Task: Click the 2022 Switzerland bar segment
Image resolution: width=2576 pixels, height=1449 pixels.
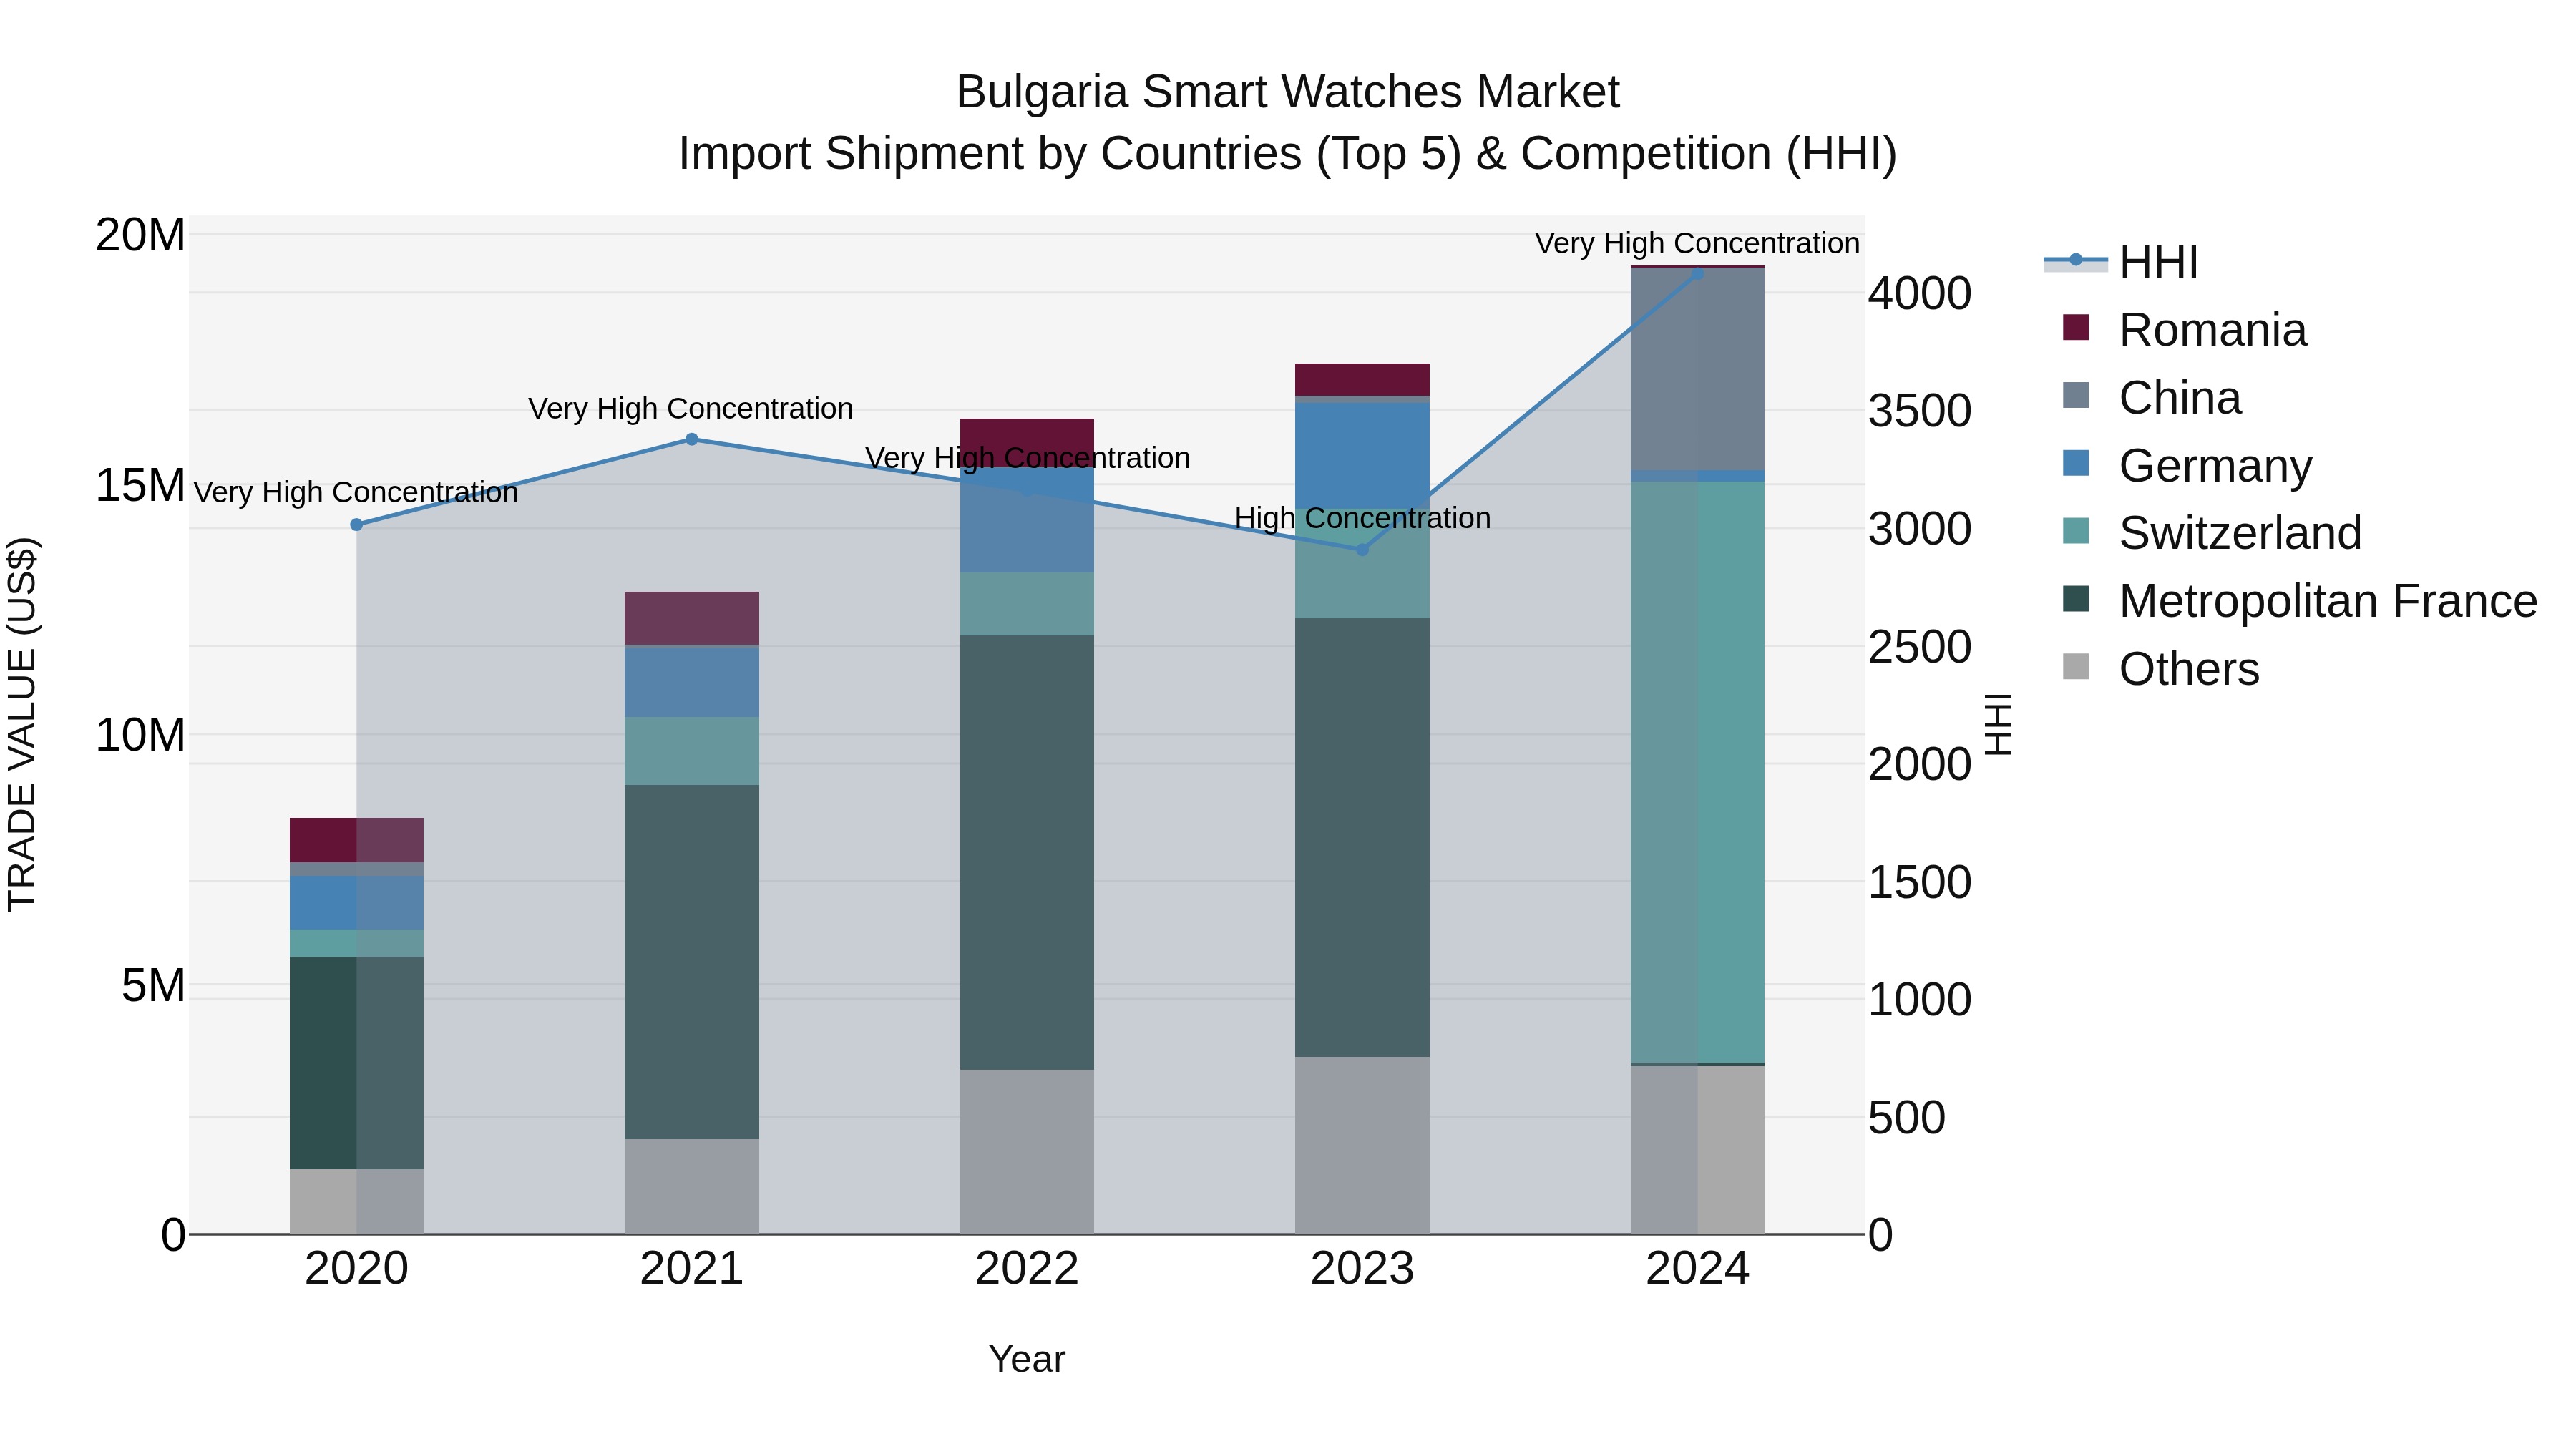Action: coord(1027,604)
